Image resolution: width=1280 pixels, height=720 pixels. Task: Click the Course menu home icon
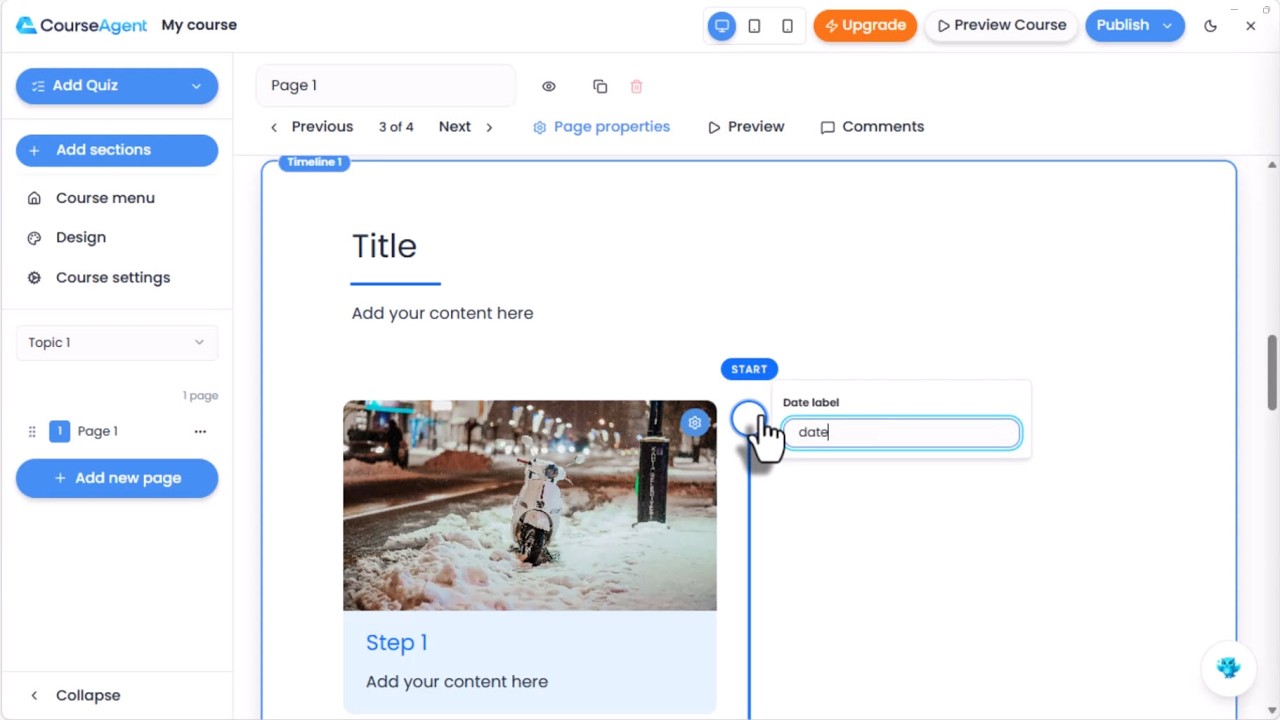34,198
